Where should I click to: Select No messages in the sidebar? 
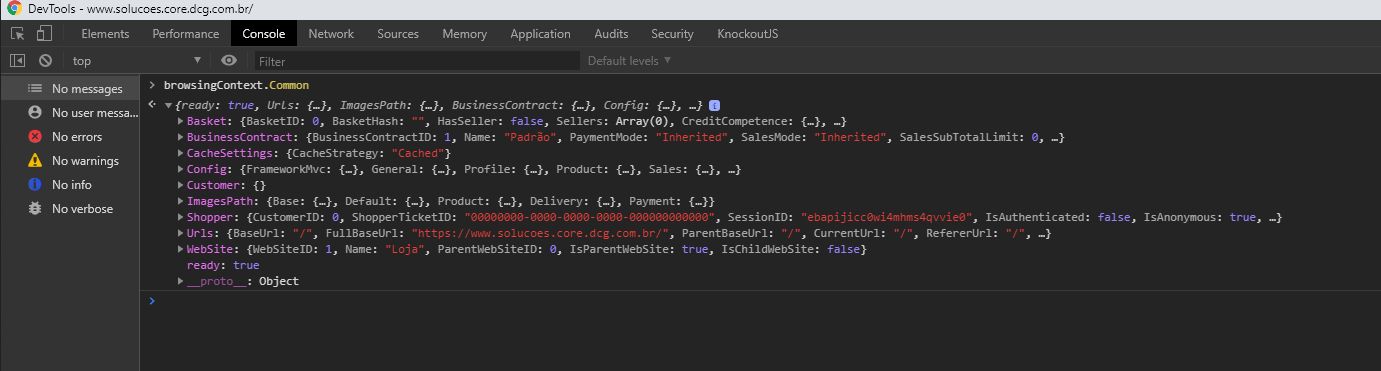coord(69,89)
